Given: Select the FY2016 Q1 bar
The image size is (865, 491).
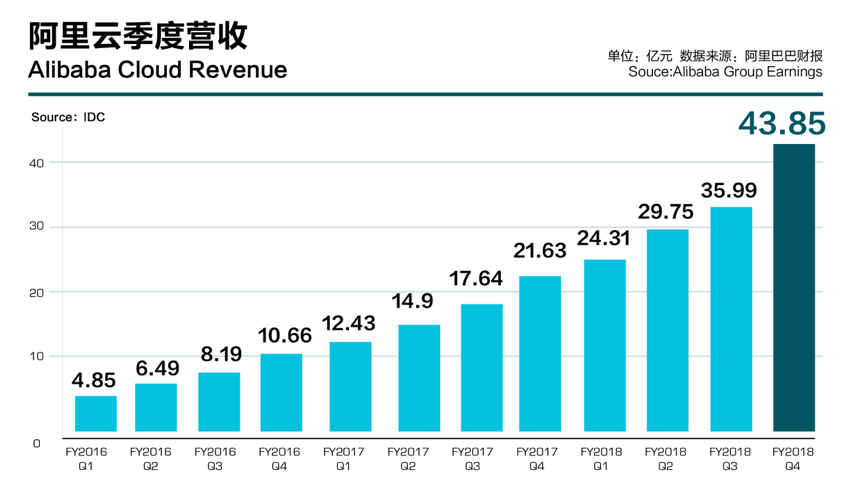Looking at the screenshot, I should click(x=96, y=414).
